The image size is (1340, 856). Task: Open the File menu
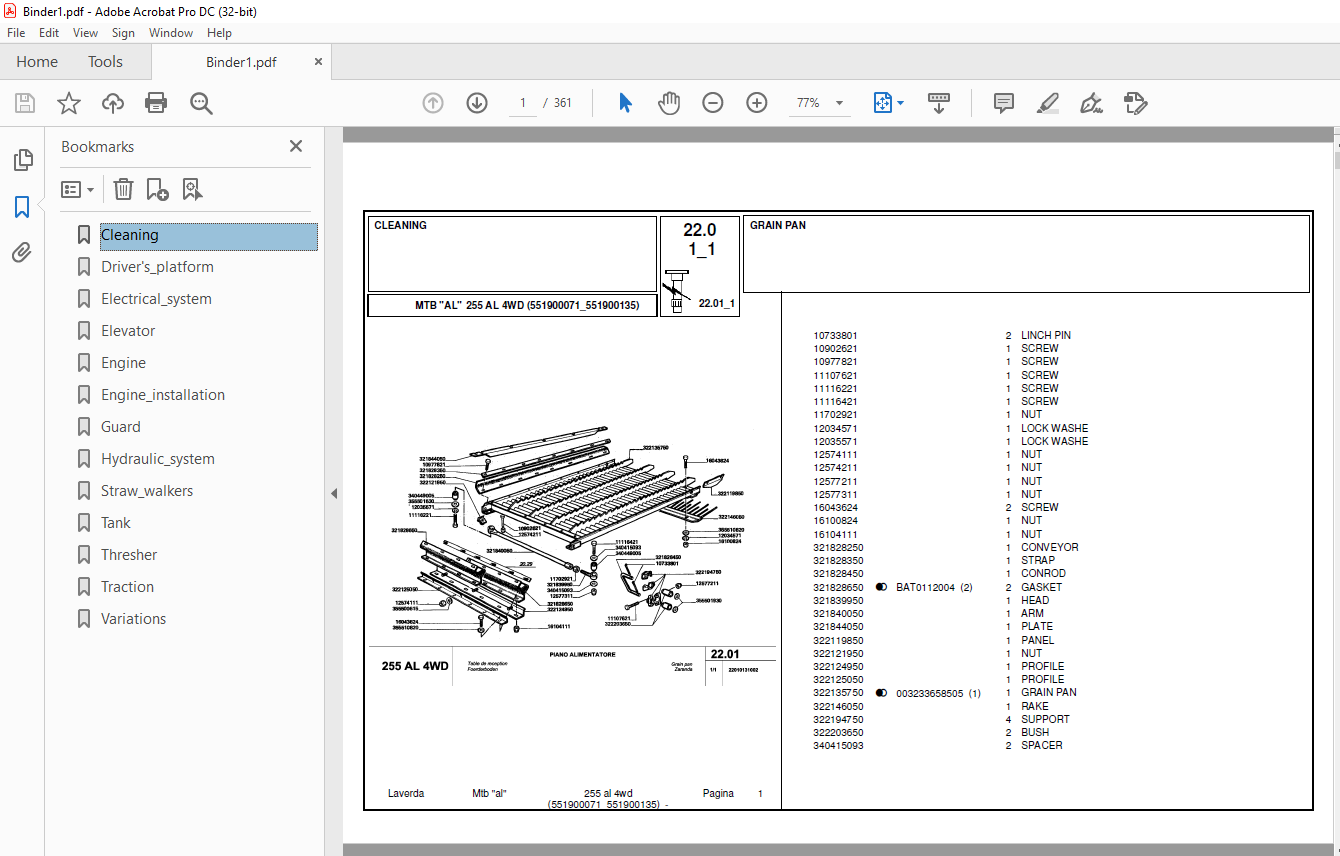point(16,33)
